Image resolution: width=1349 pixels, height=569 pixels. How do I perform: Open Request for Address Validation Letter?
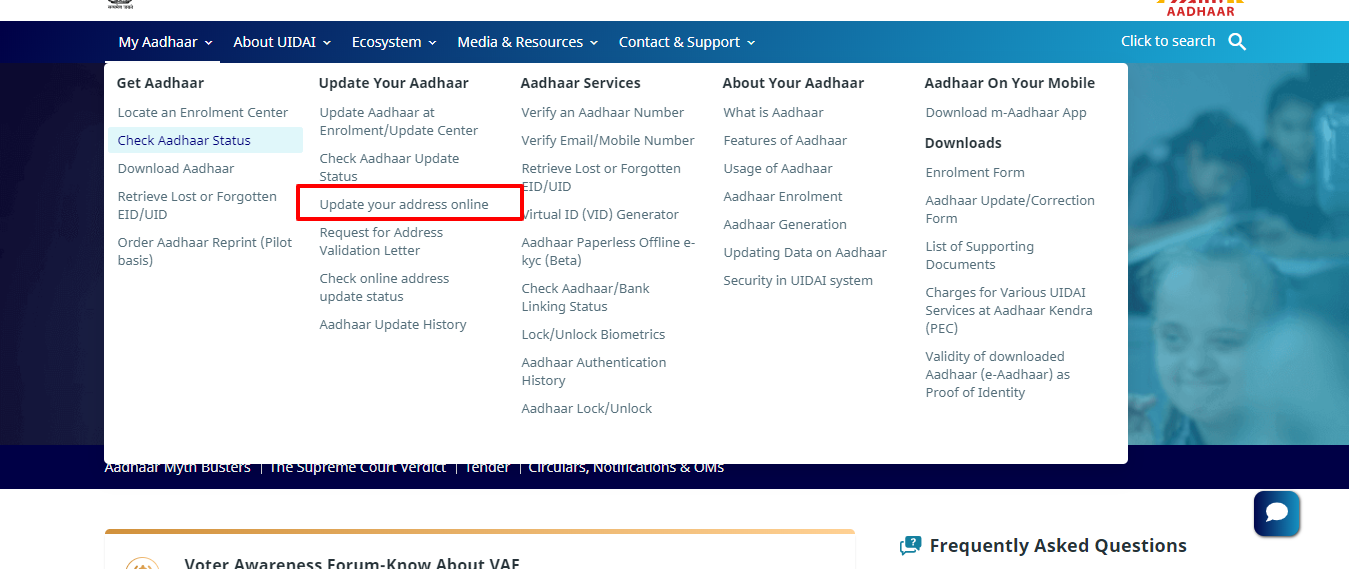(381, 242)
